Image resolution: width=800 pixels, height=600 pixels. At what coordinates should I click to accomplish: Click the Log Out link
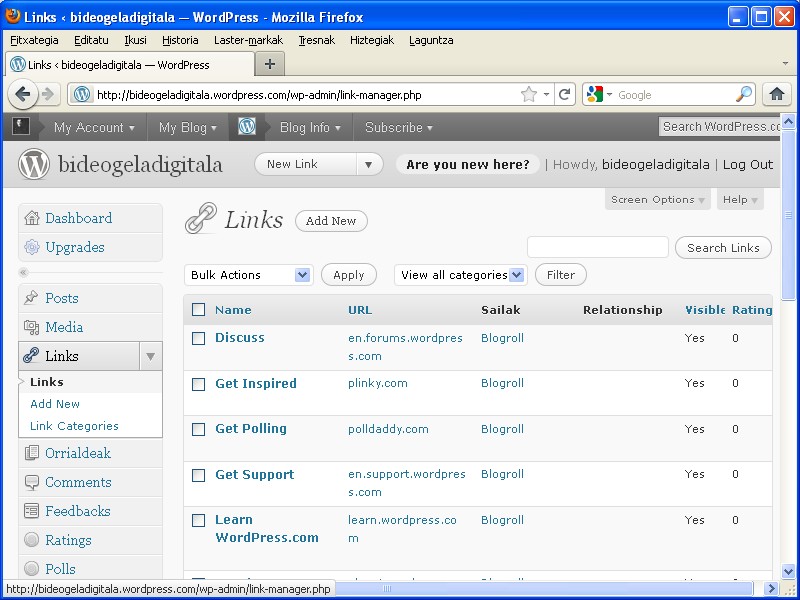click(747, 164)
